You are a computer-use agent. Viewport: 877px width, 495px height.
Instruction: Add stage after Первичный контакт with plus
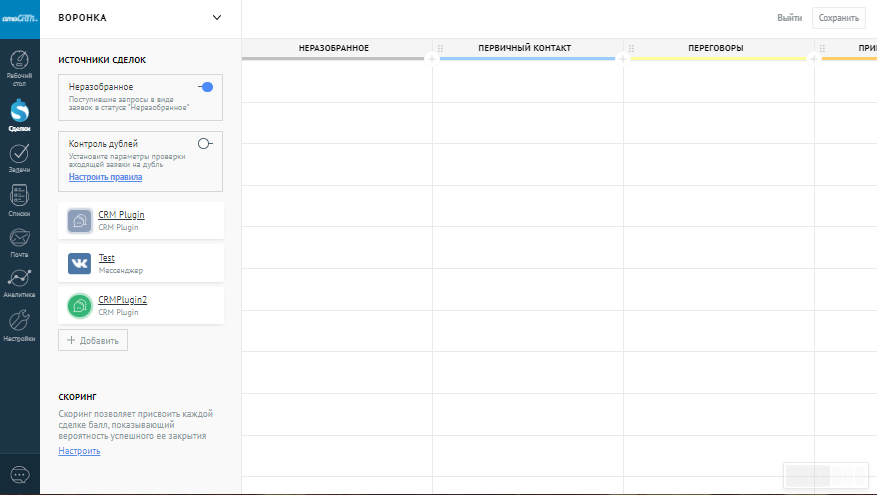(x=623, y=59)
